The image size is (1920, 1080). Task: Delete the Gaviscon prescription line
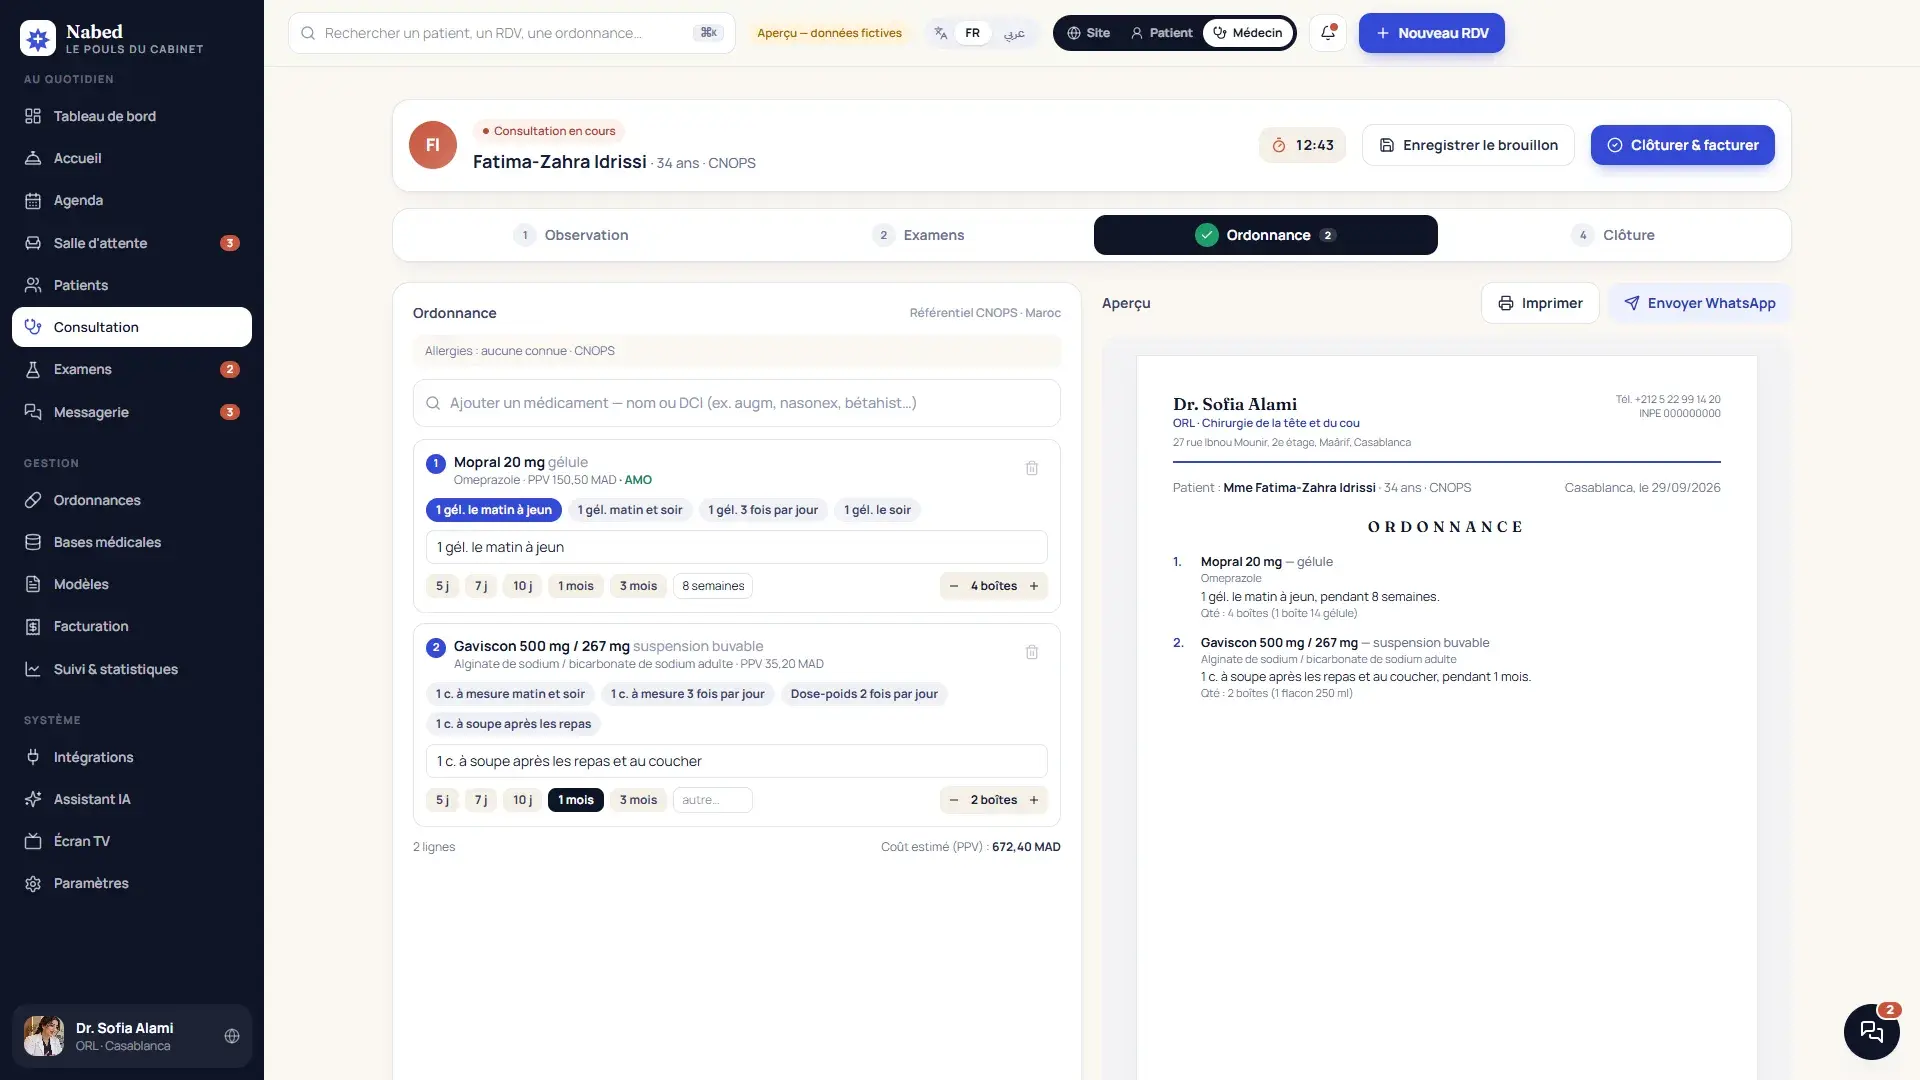tap(1032, 652)
